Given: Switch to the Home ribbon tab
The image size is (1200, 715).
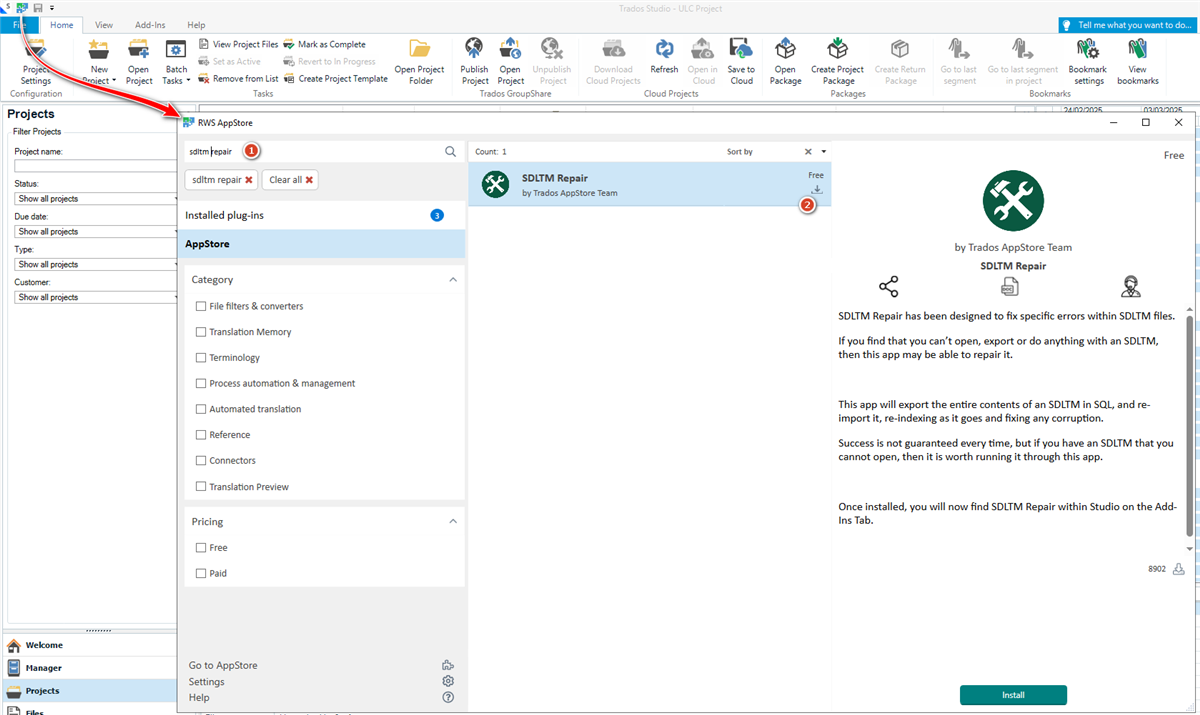Looking at the screenshot, I should click(62, 25).
